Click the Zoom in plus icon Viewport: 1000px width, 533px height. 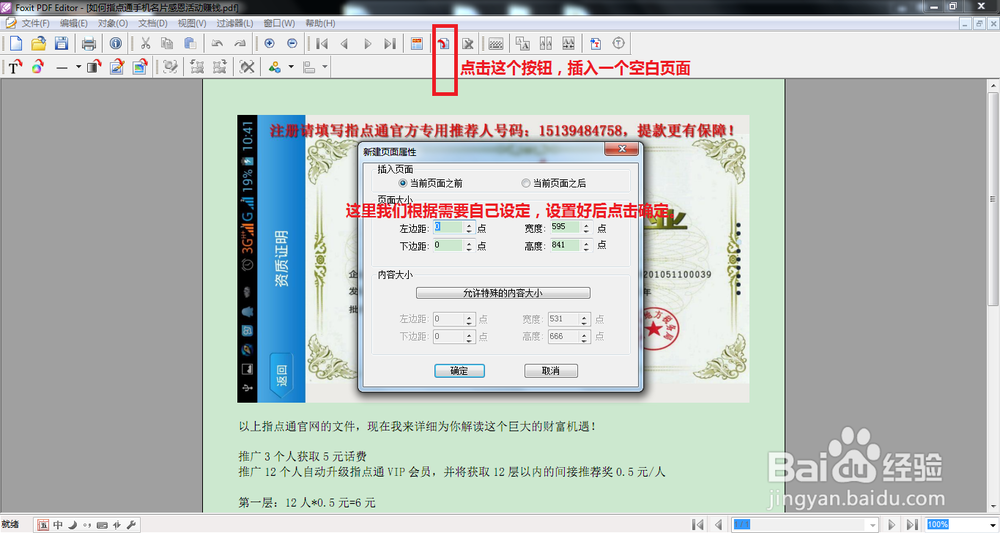click(269, 43)
